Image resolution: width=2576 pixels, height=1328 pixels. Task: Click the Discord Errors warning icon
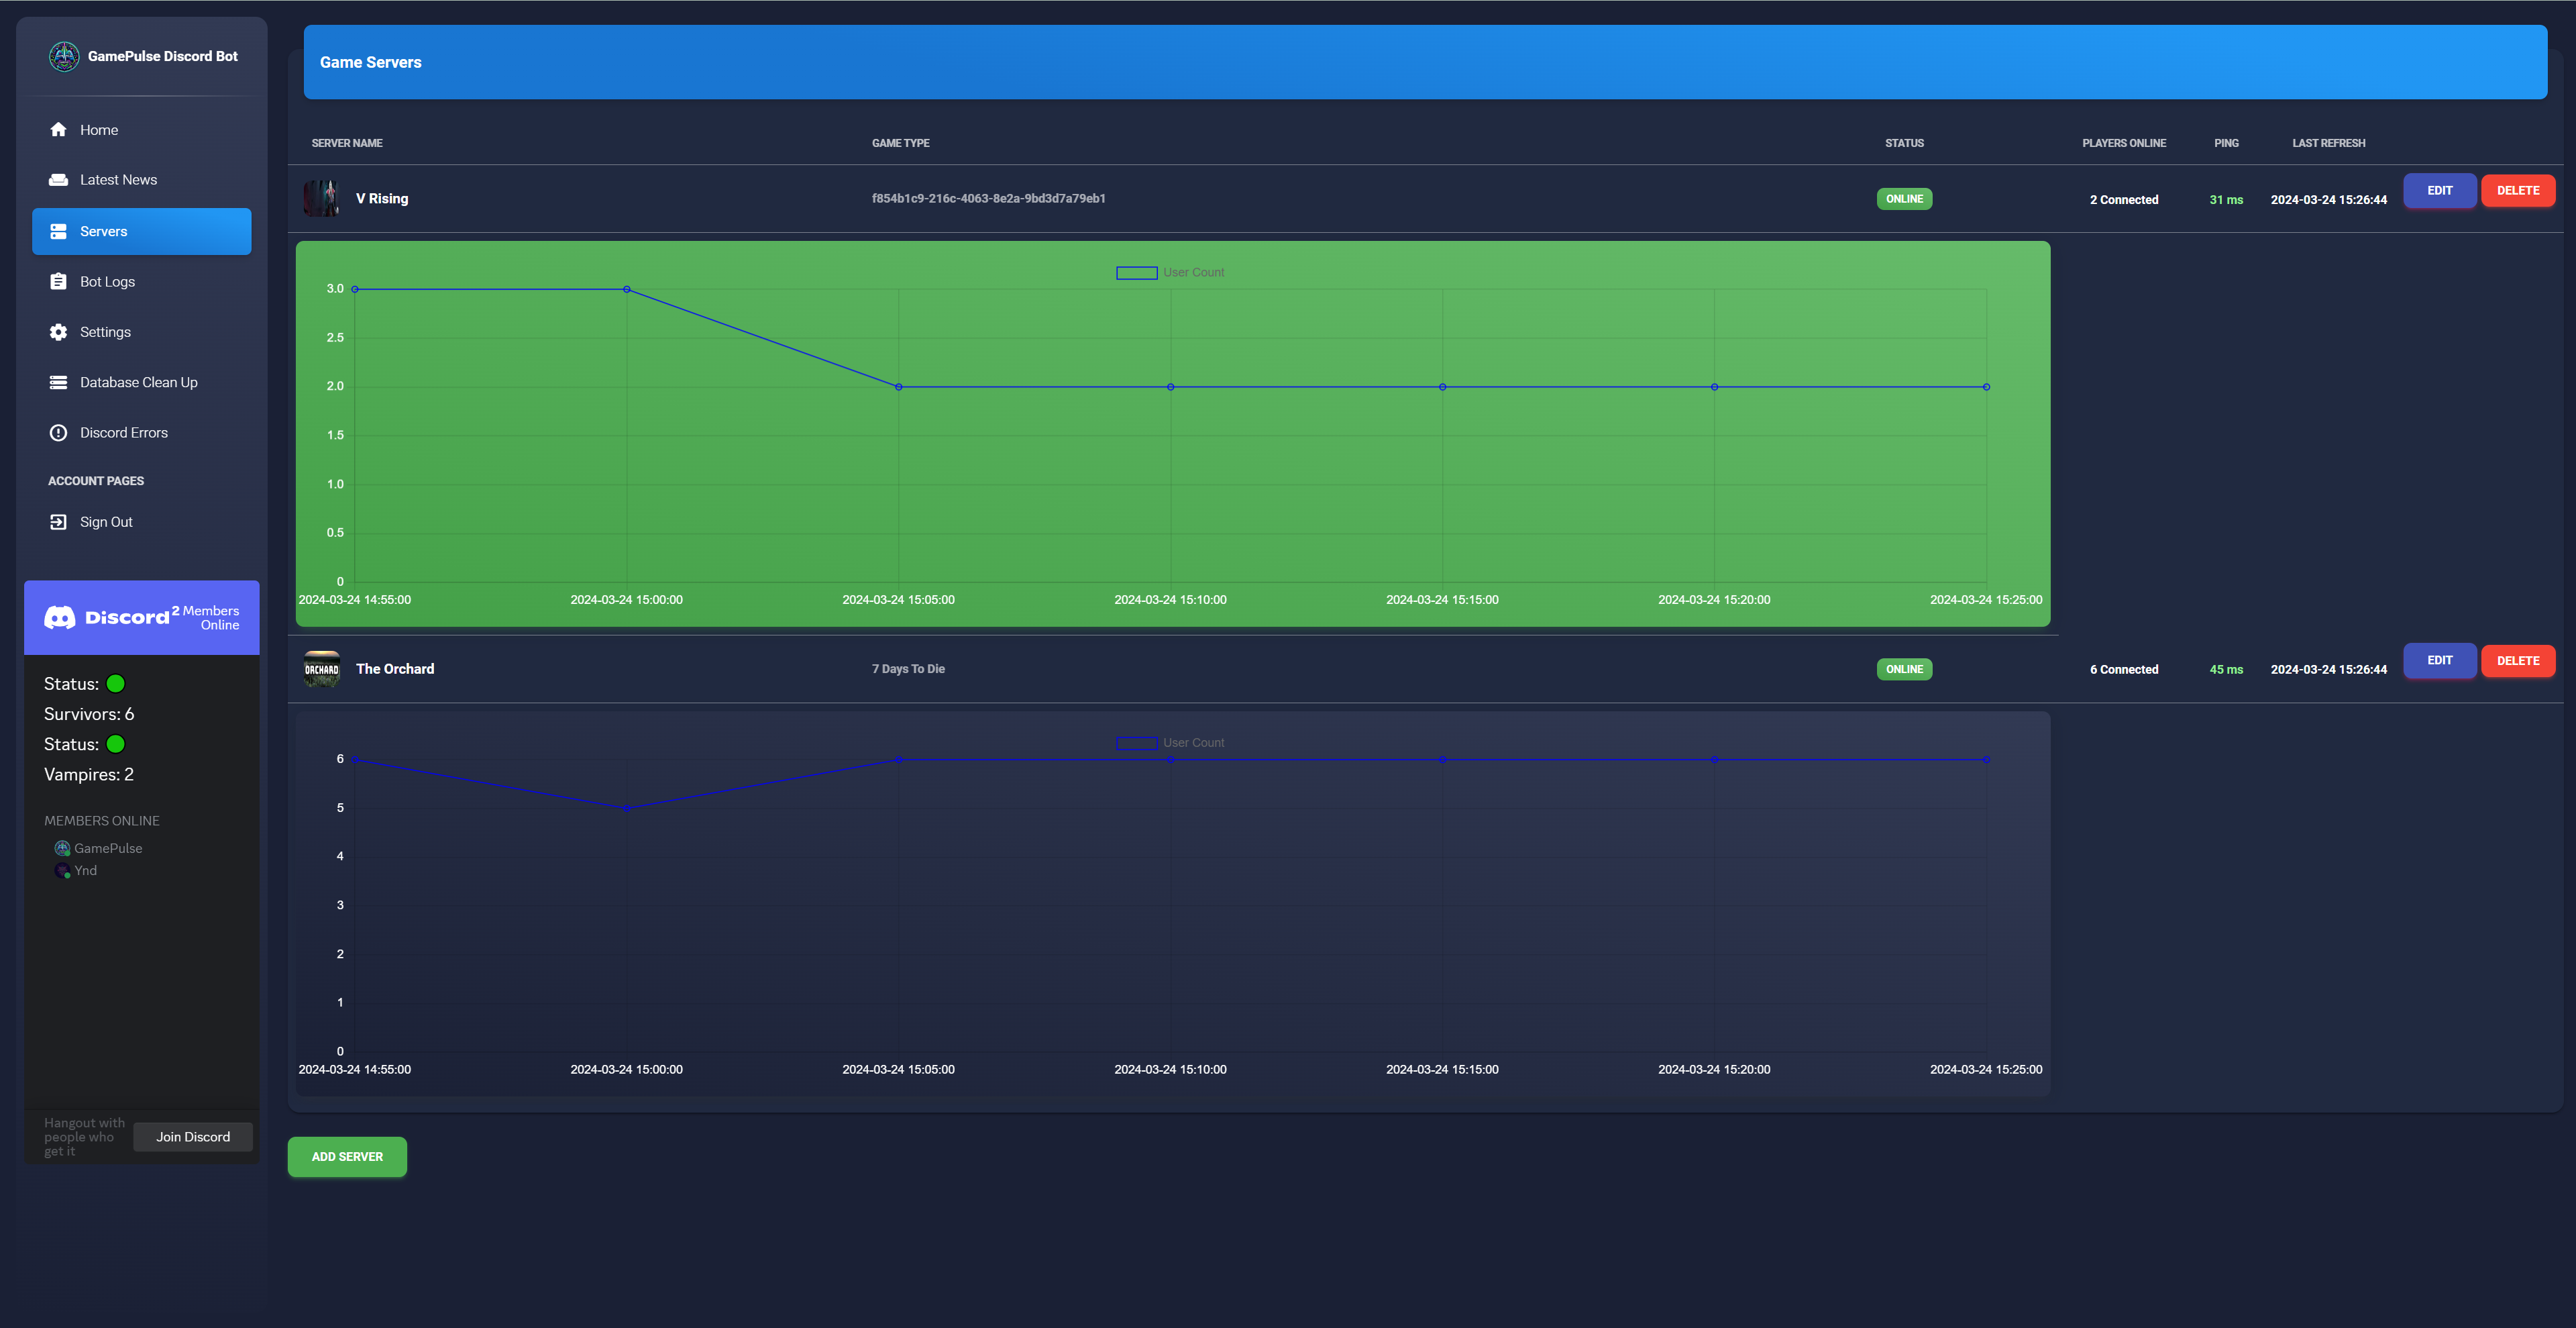tap(58, 433)
